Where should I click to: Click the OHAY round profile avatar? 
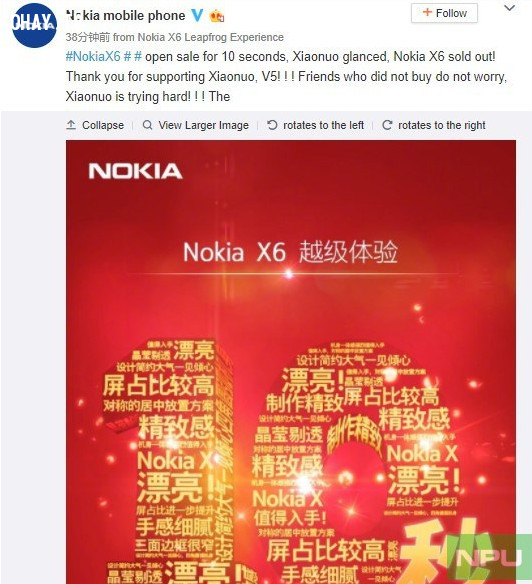click(x=34, y=25)
